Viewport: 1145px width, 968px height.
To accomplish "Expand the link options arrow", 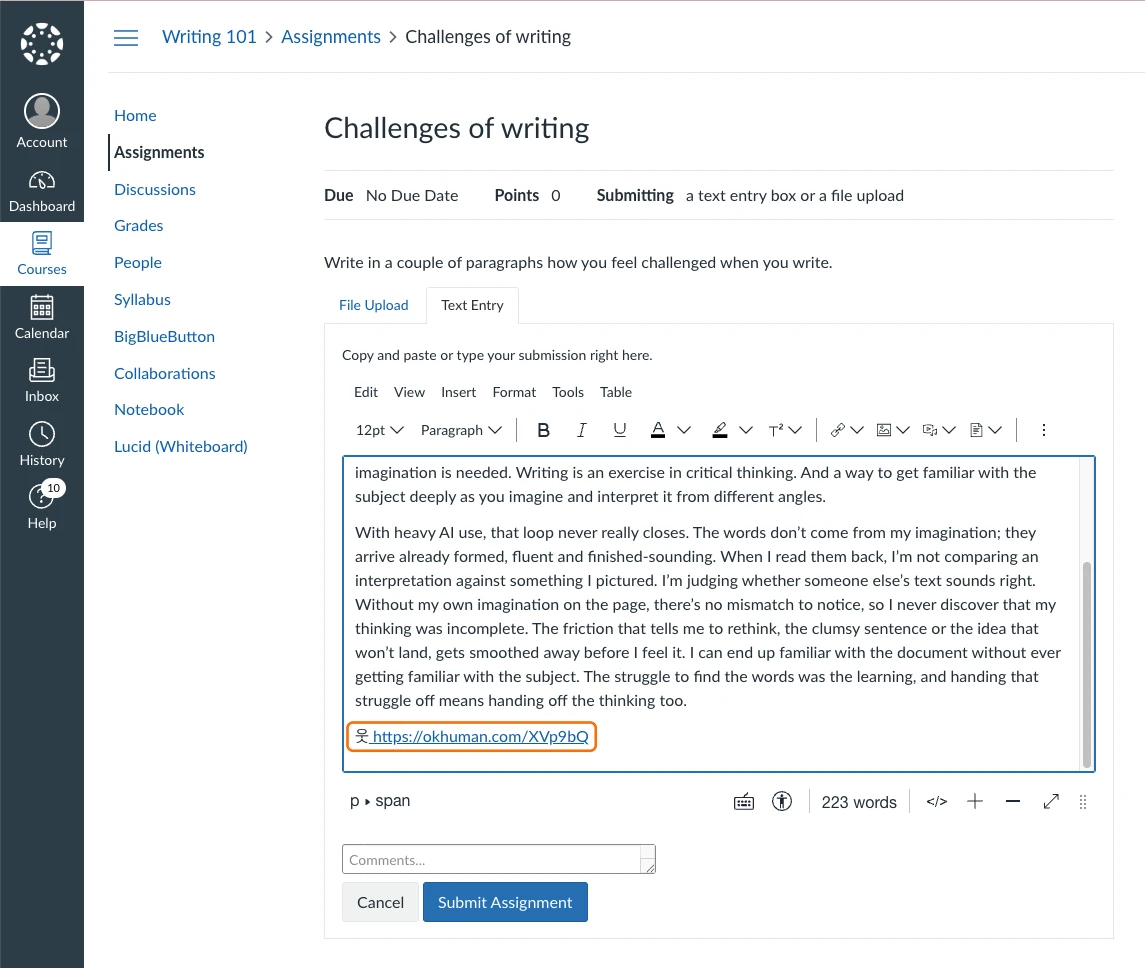I will tap(857, 430).
